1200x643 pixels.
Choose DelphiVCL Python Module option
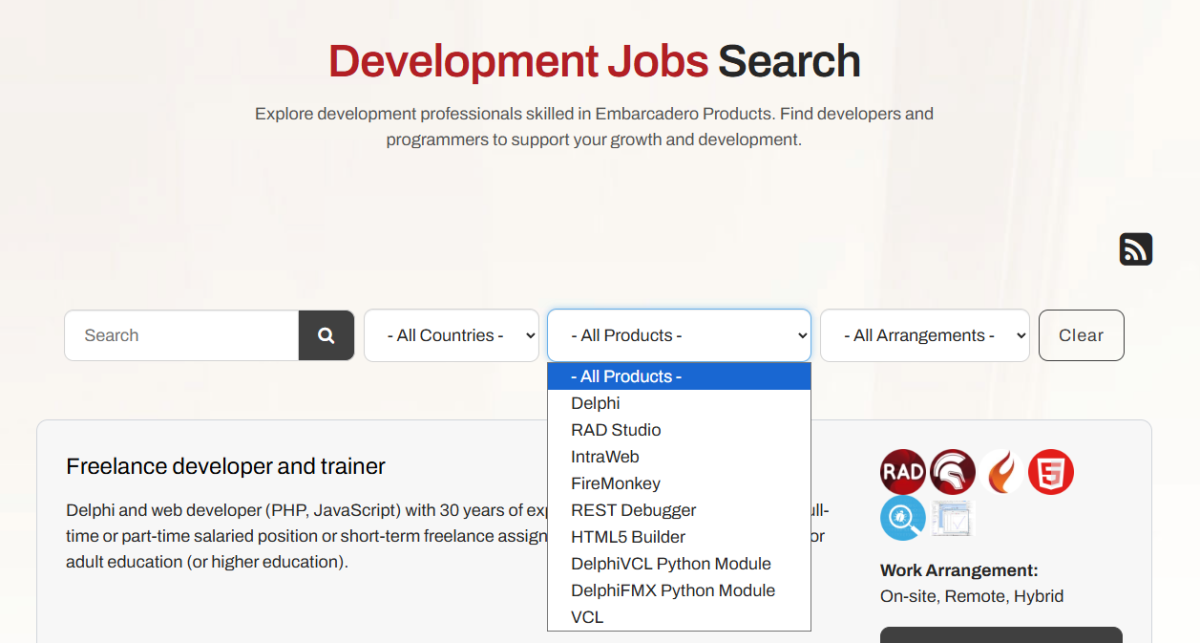(x=679, y=563)
